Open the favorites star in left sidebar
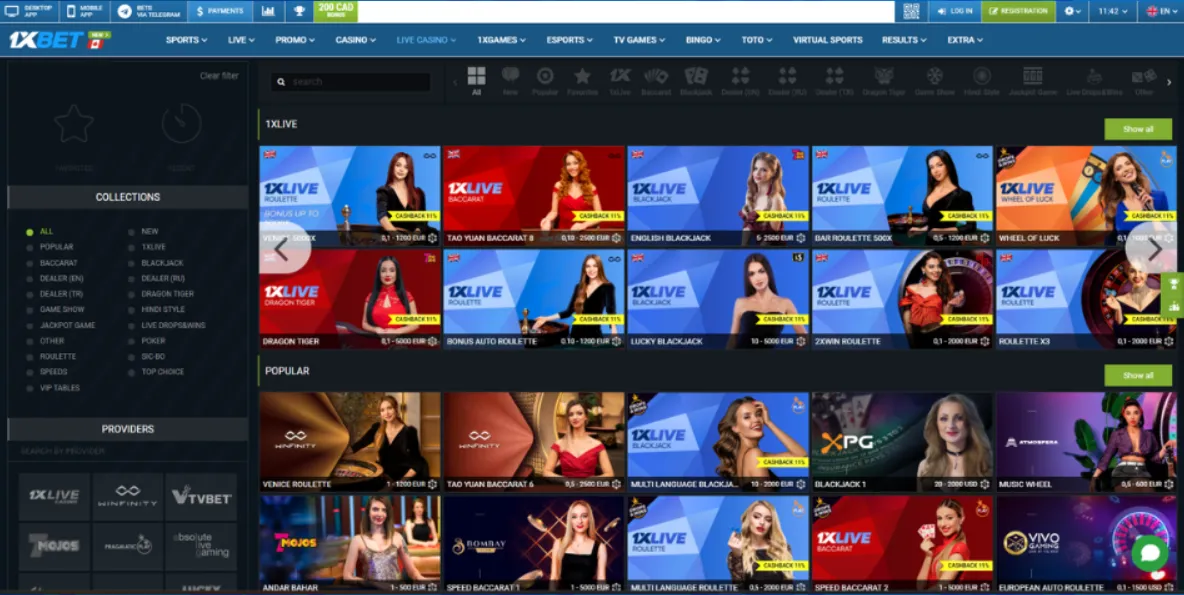 [x=74, y=124]
